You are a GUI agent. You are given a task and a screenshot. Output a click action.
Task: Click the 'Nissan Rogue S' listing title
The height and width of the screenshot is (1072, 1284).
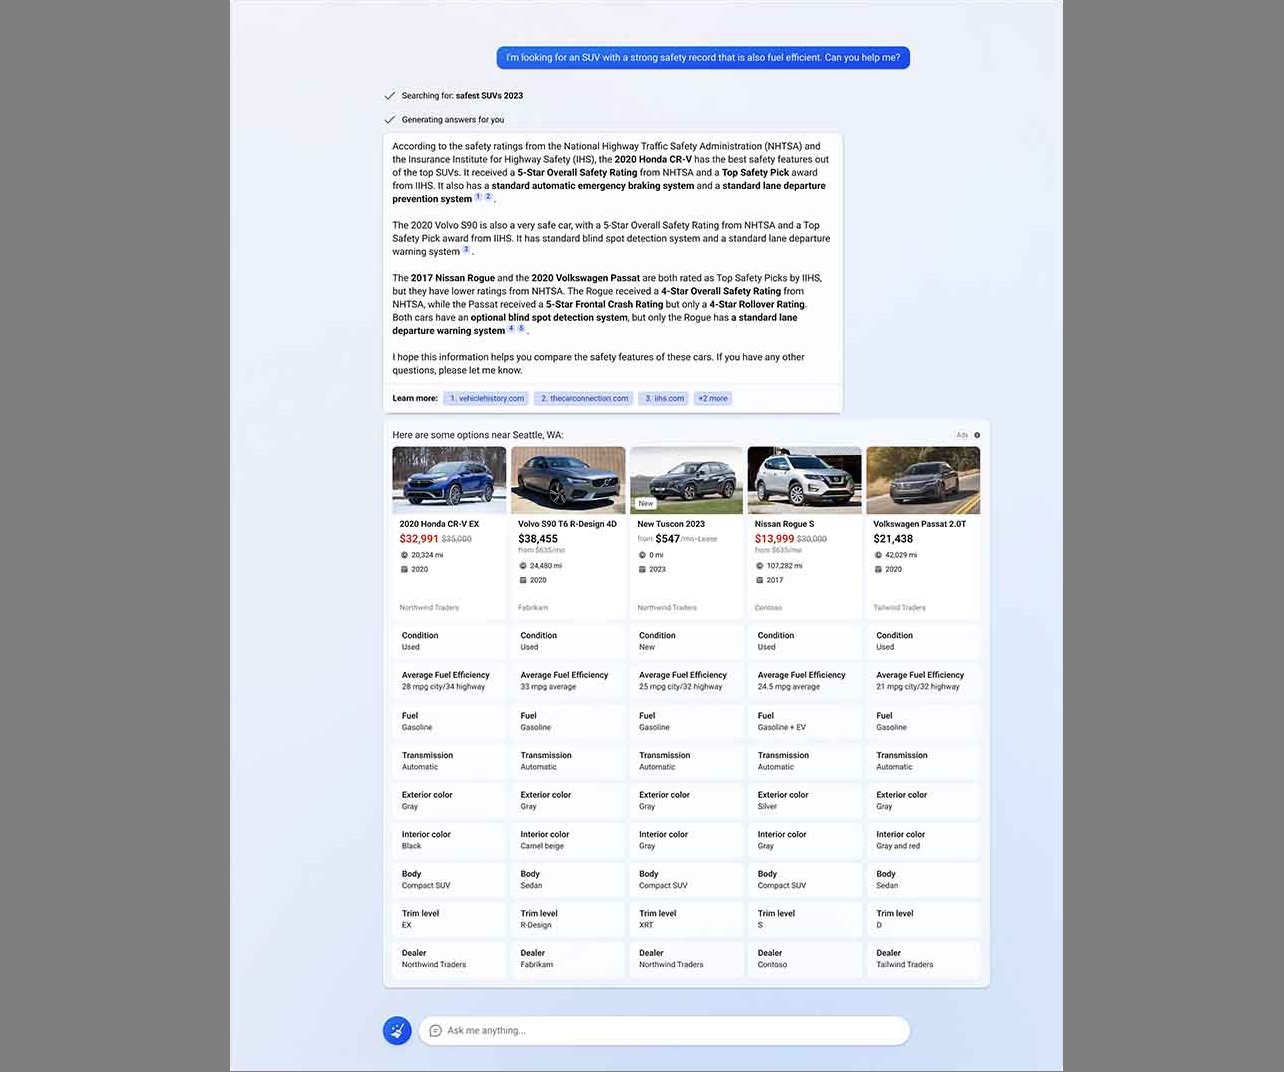(x=784, y=524)
